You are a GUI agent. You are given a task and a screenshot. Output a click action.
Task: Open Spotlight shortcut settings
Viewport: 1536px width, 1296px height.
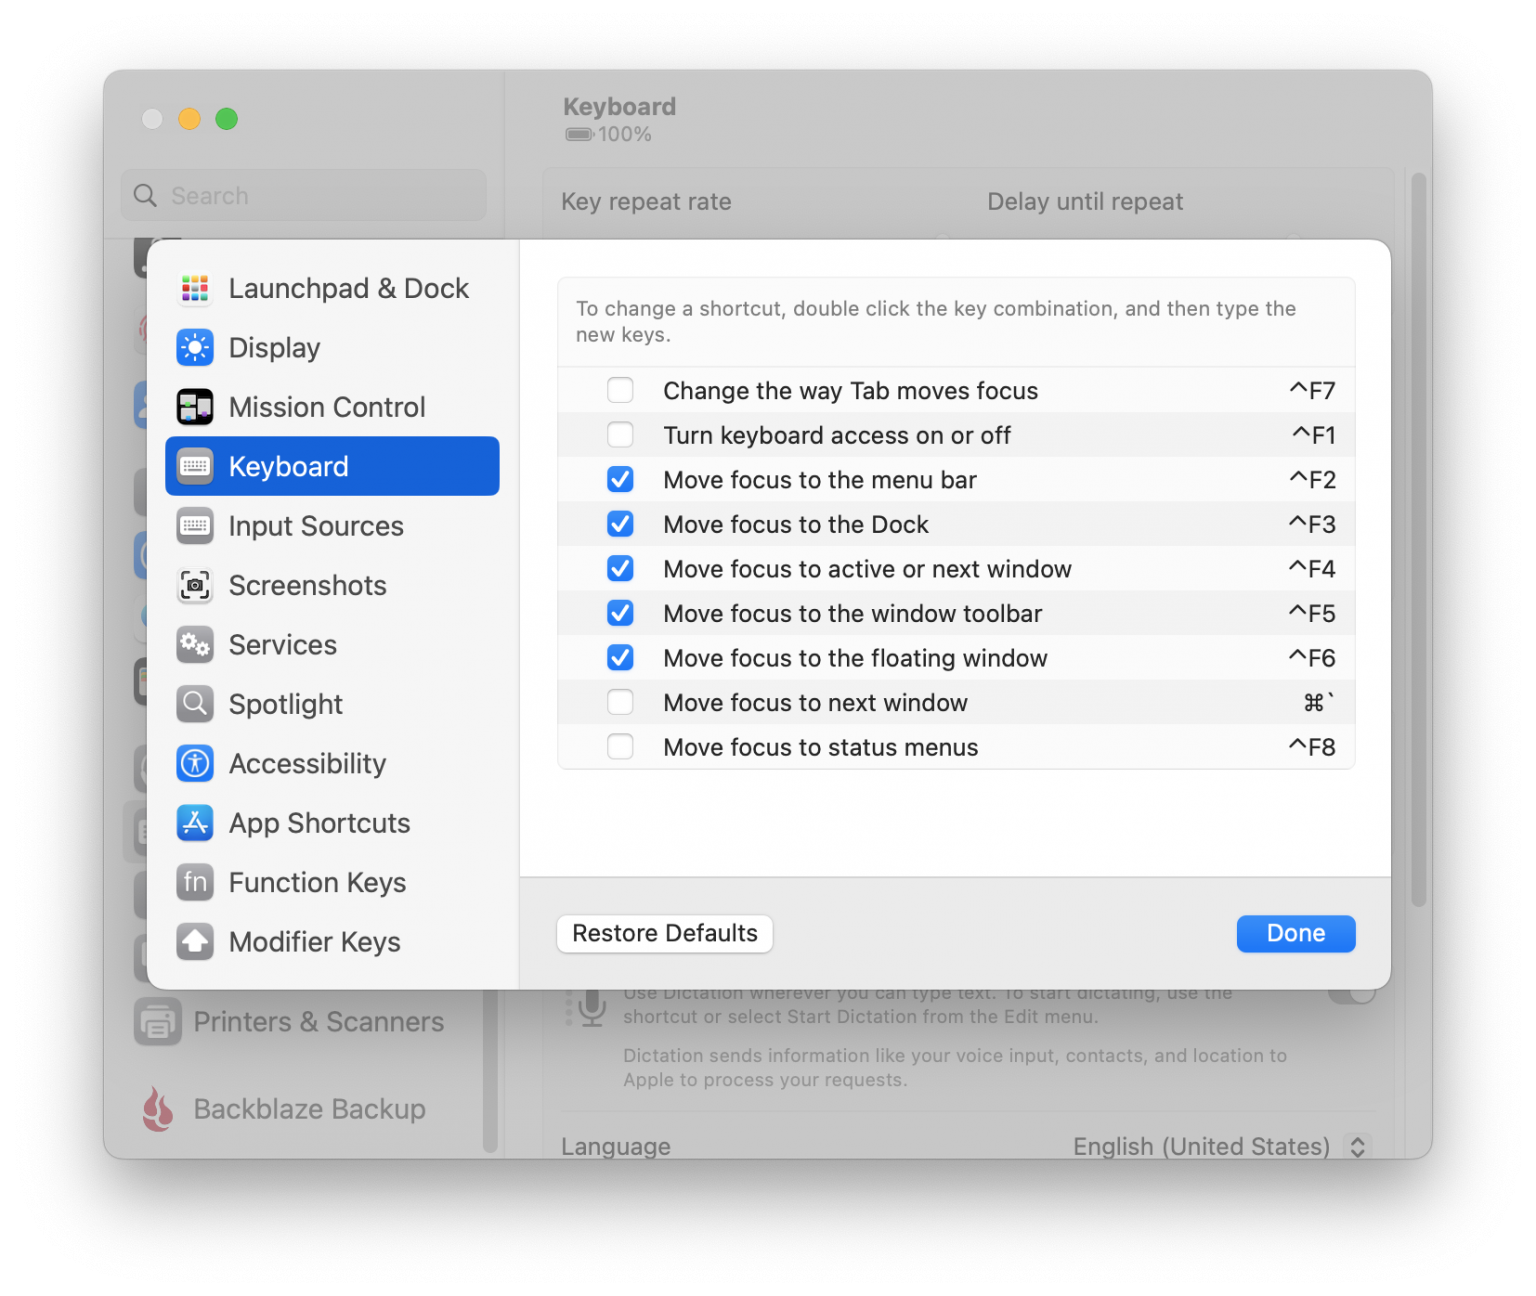tap(285, 703)
